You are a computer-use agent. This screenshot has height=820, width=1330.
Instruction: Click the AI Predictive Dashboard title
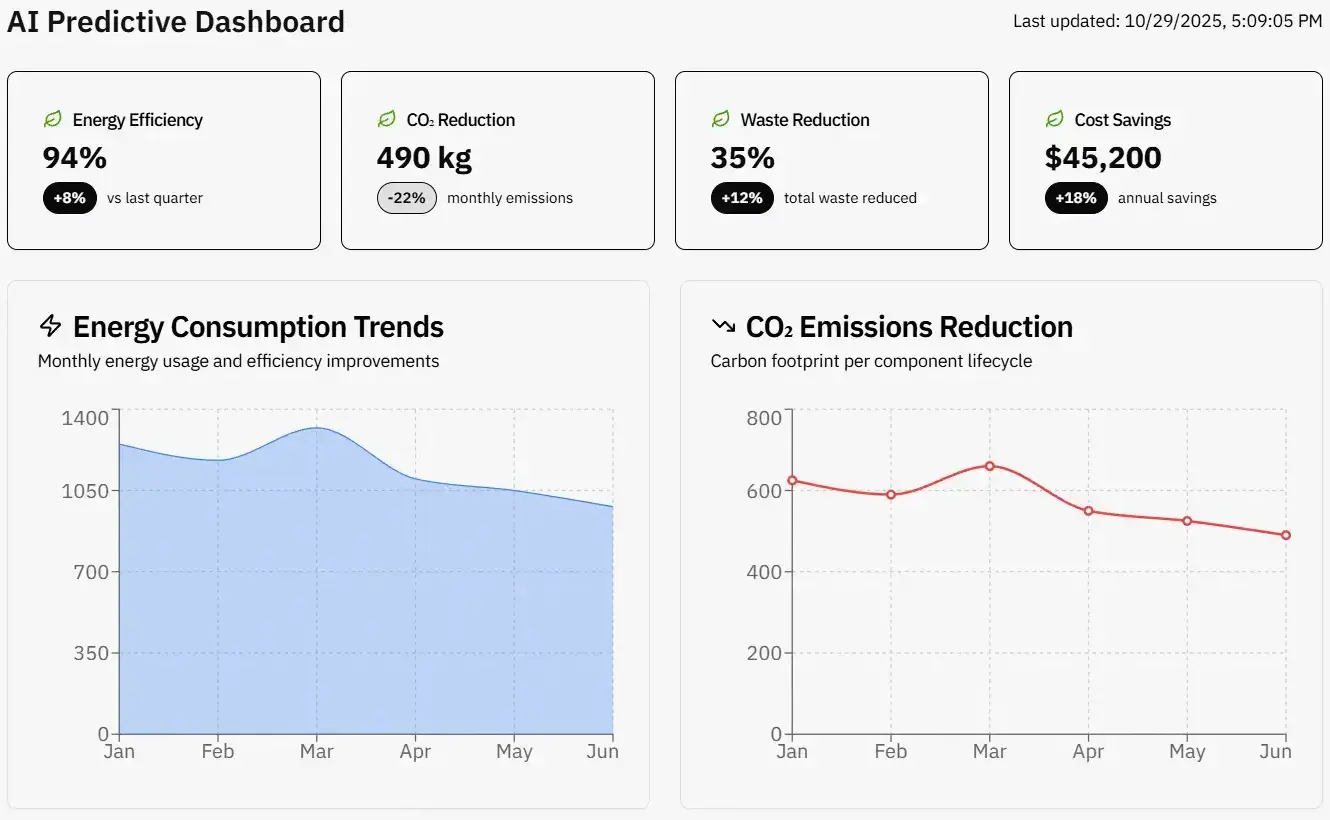click(x=176, y=21)
